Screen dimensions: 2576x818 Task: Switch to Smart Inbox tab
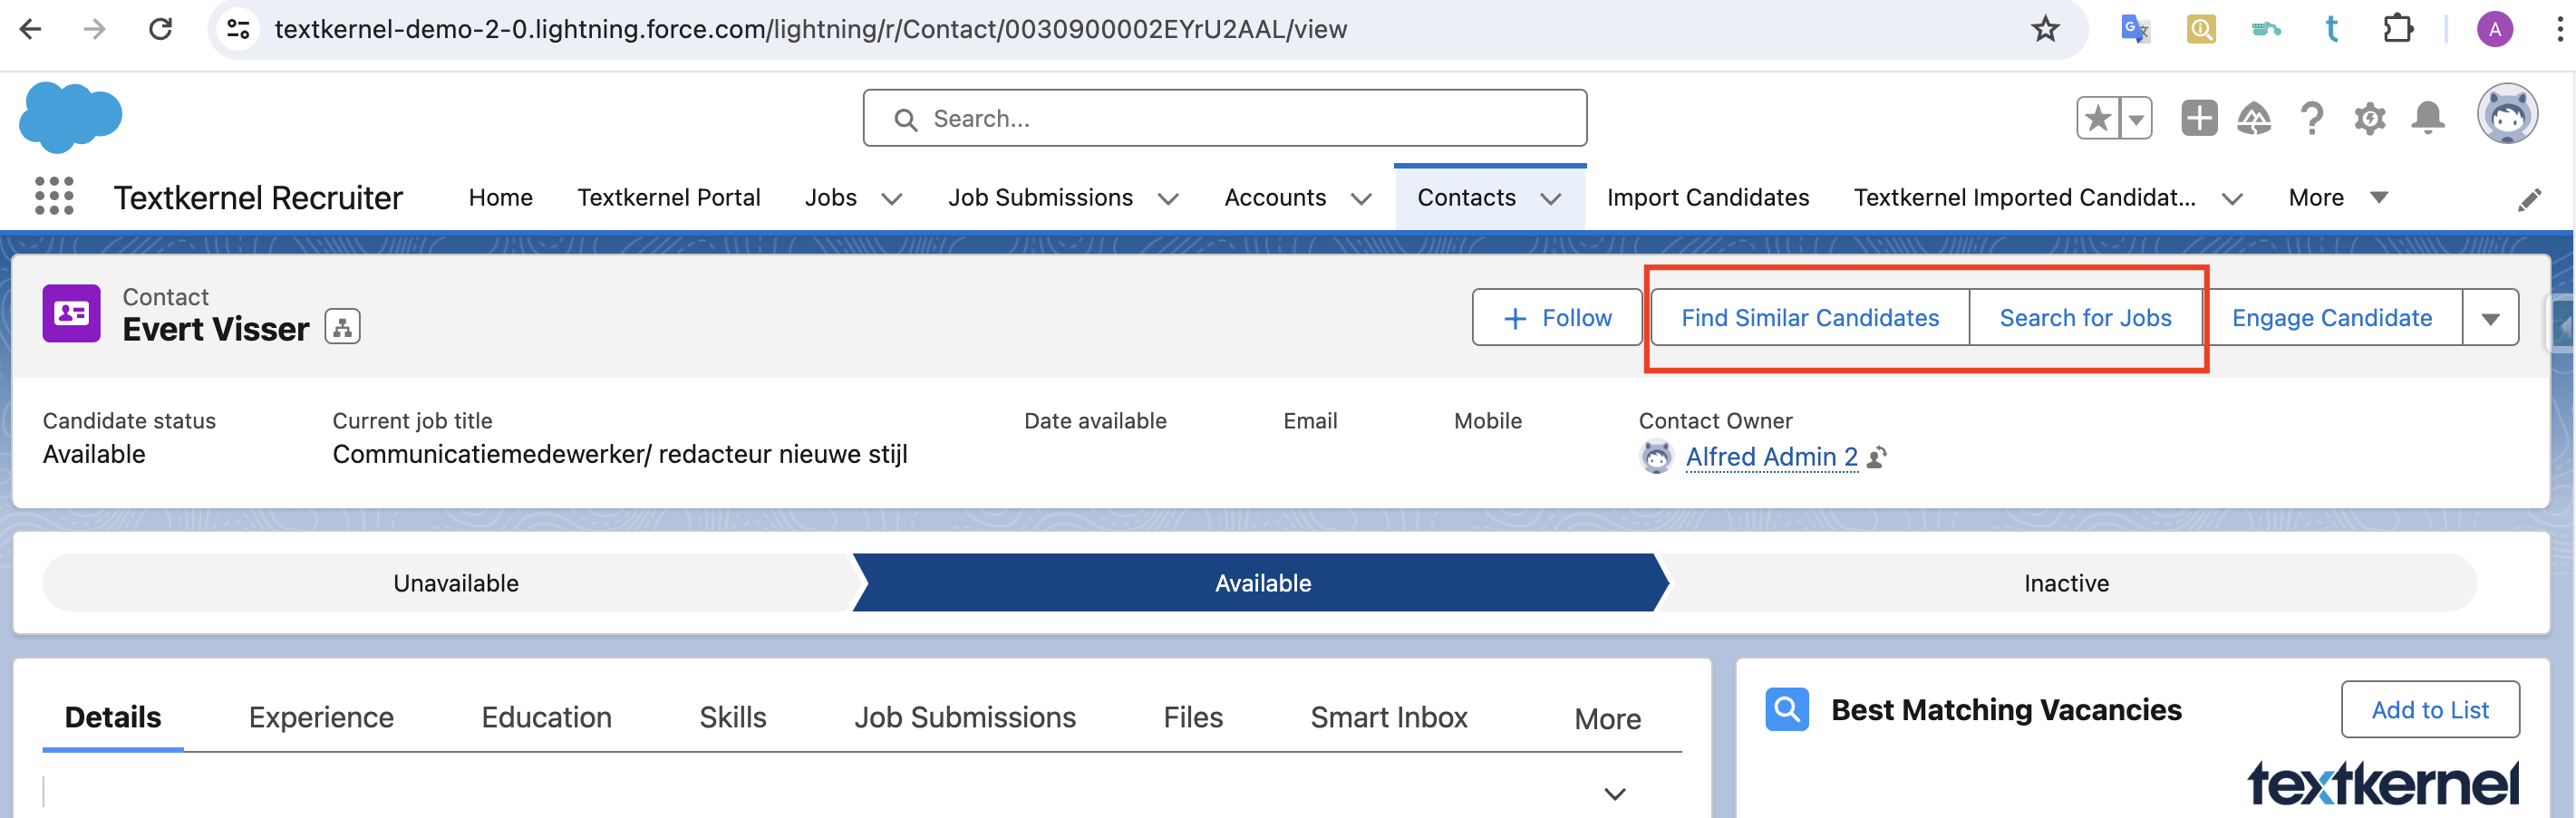click(1388, 717)
